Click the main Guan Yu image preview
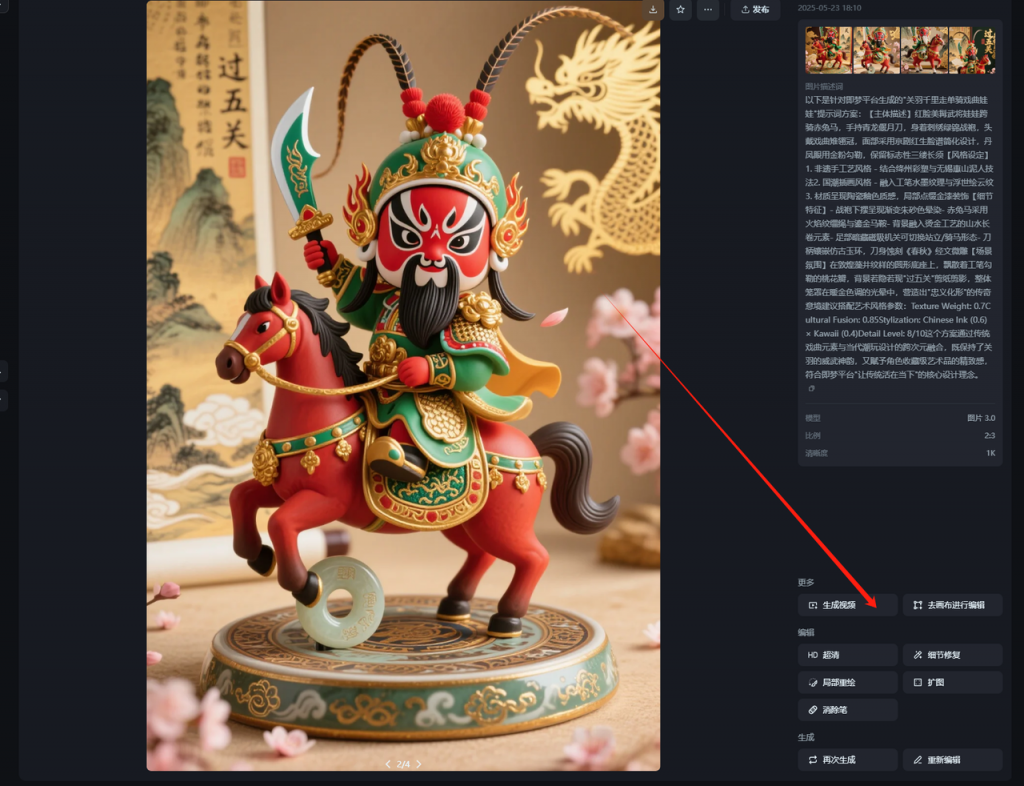 (x=403, y=385)
